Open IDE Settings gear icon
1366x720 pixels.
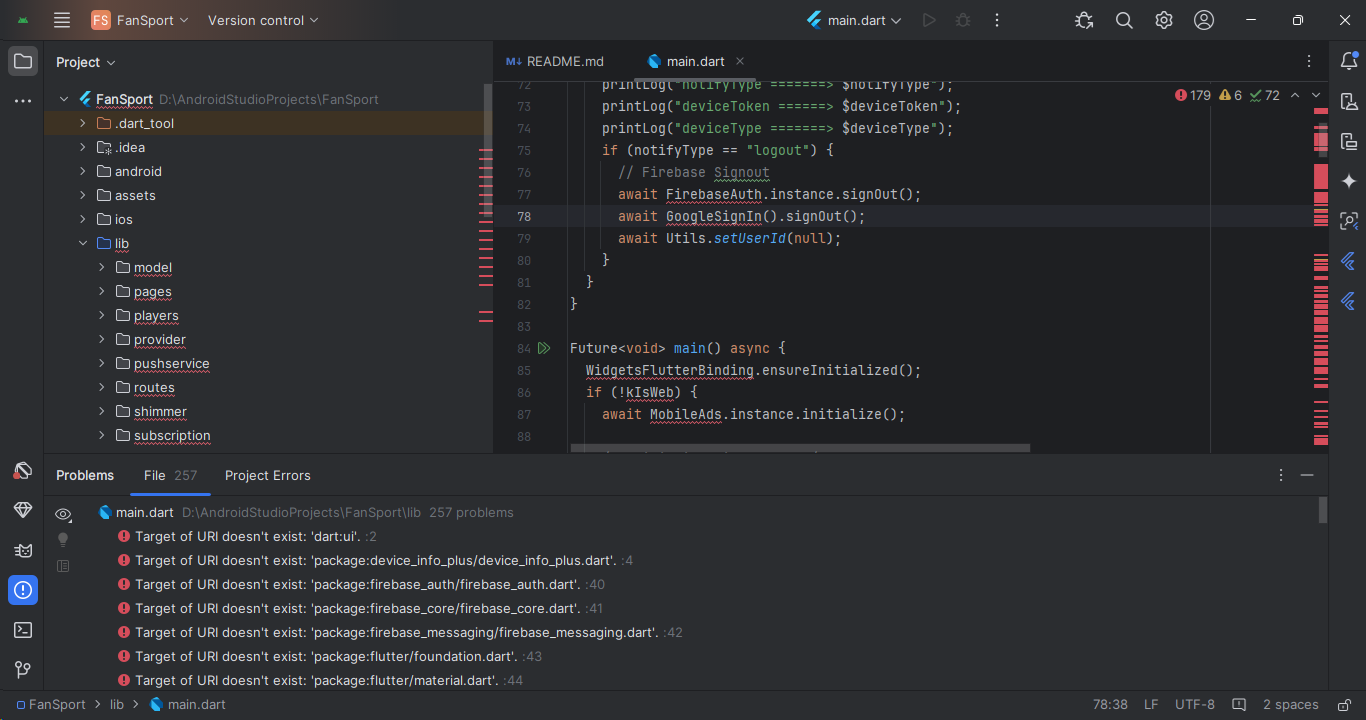(x=1164, y=20)
